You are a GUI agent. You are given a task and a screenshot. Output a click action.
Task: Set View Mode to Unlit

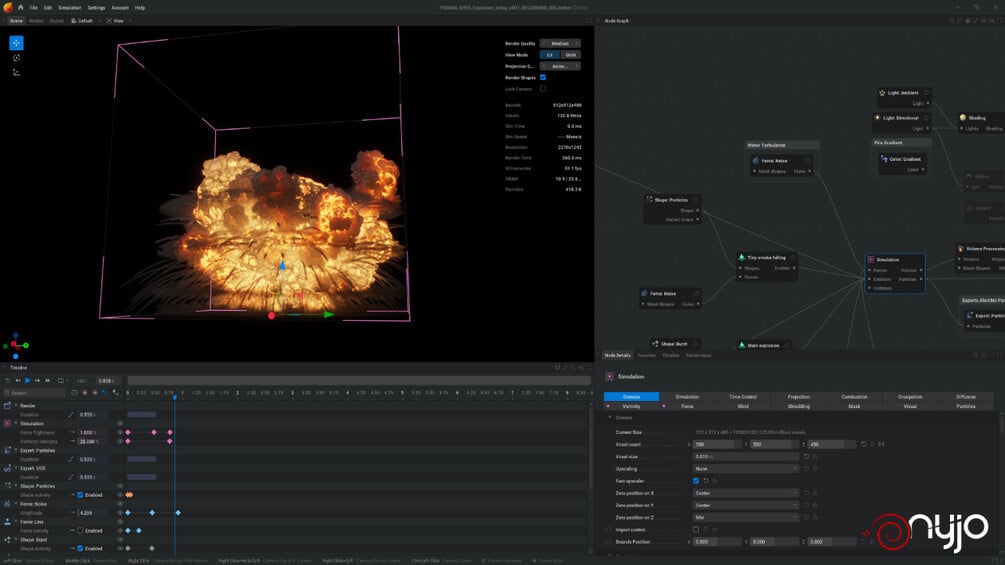(571, 55)
